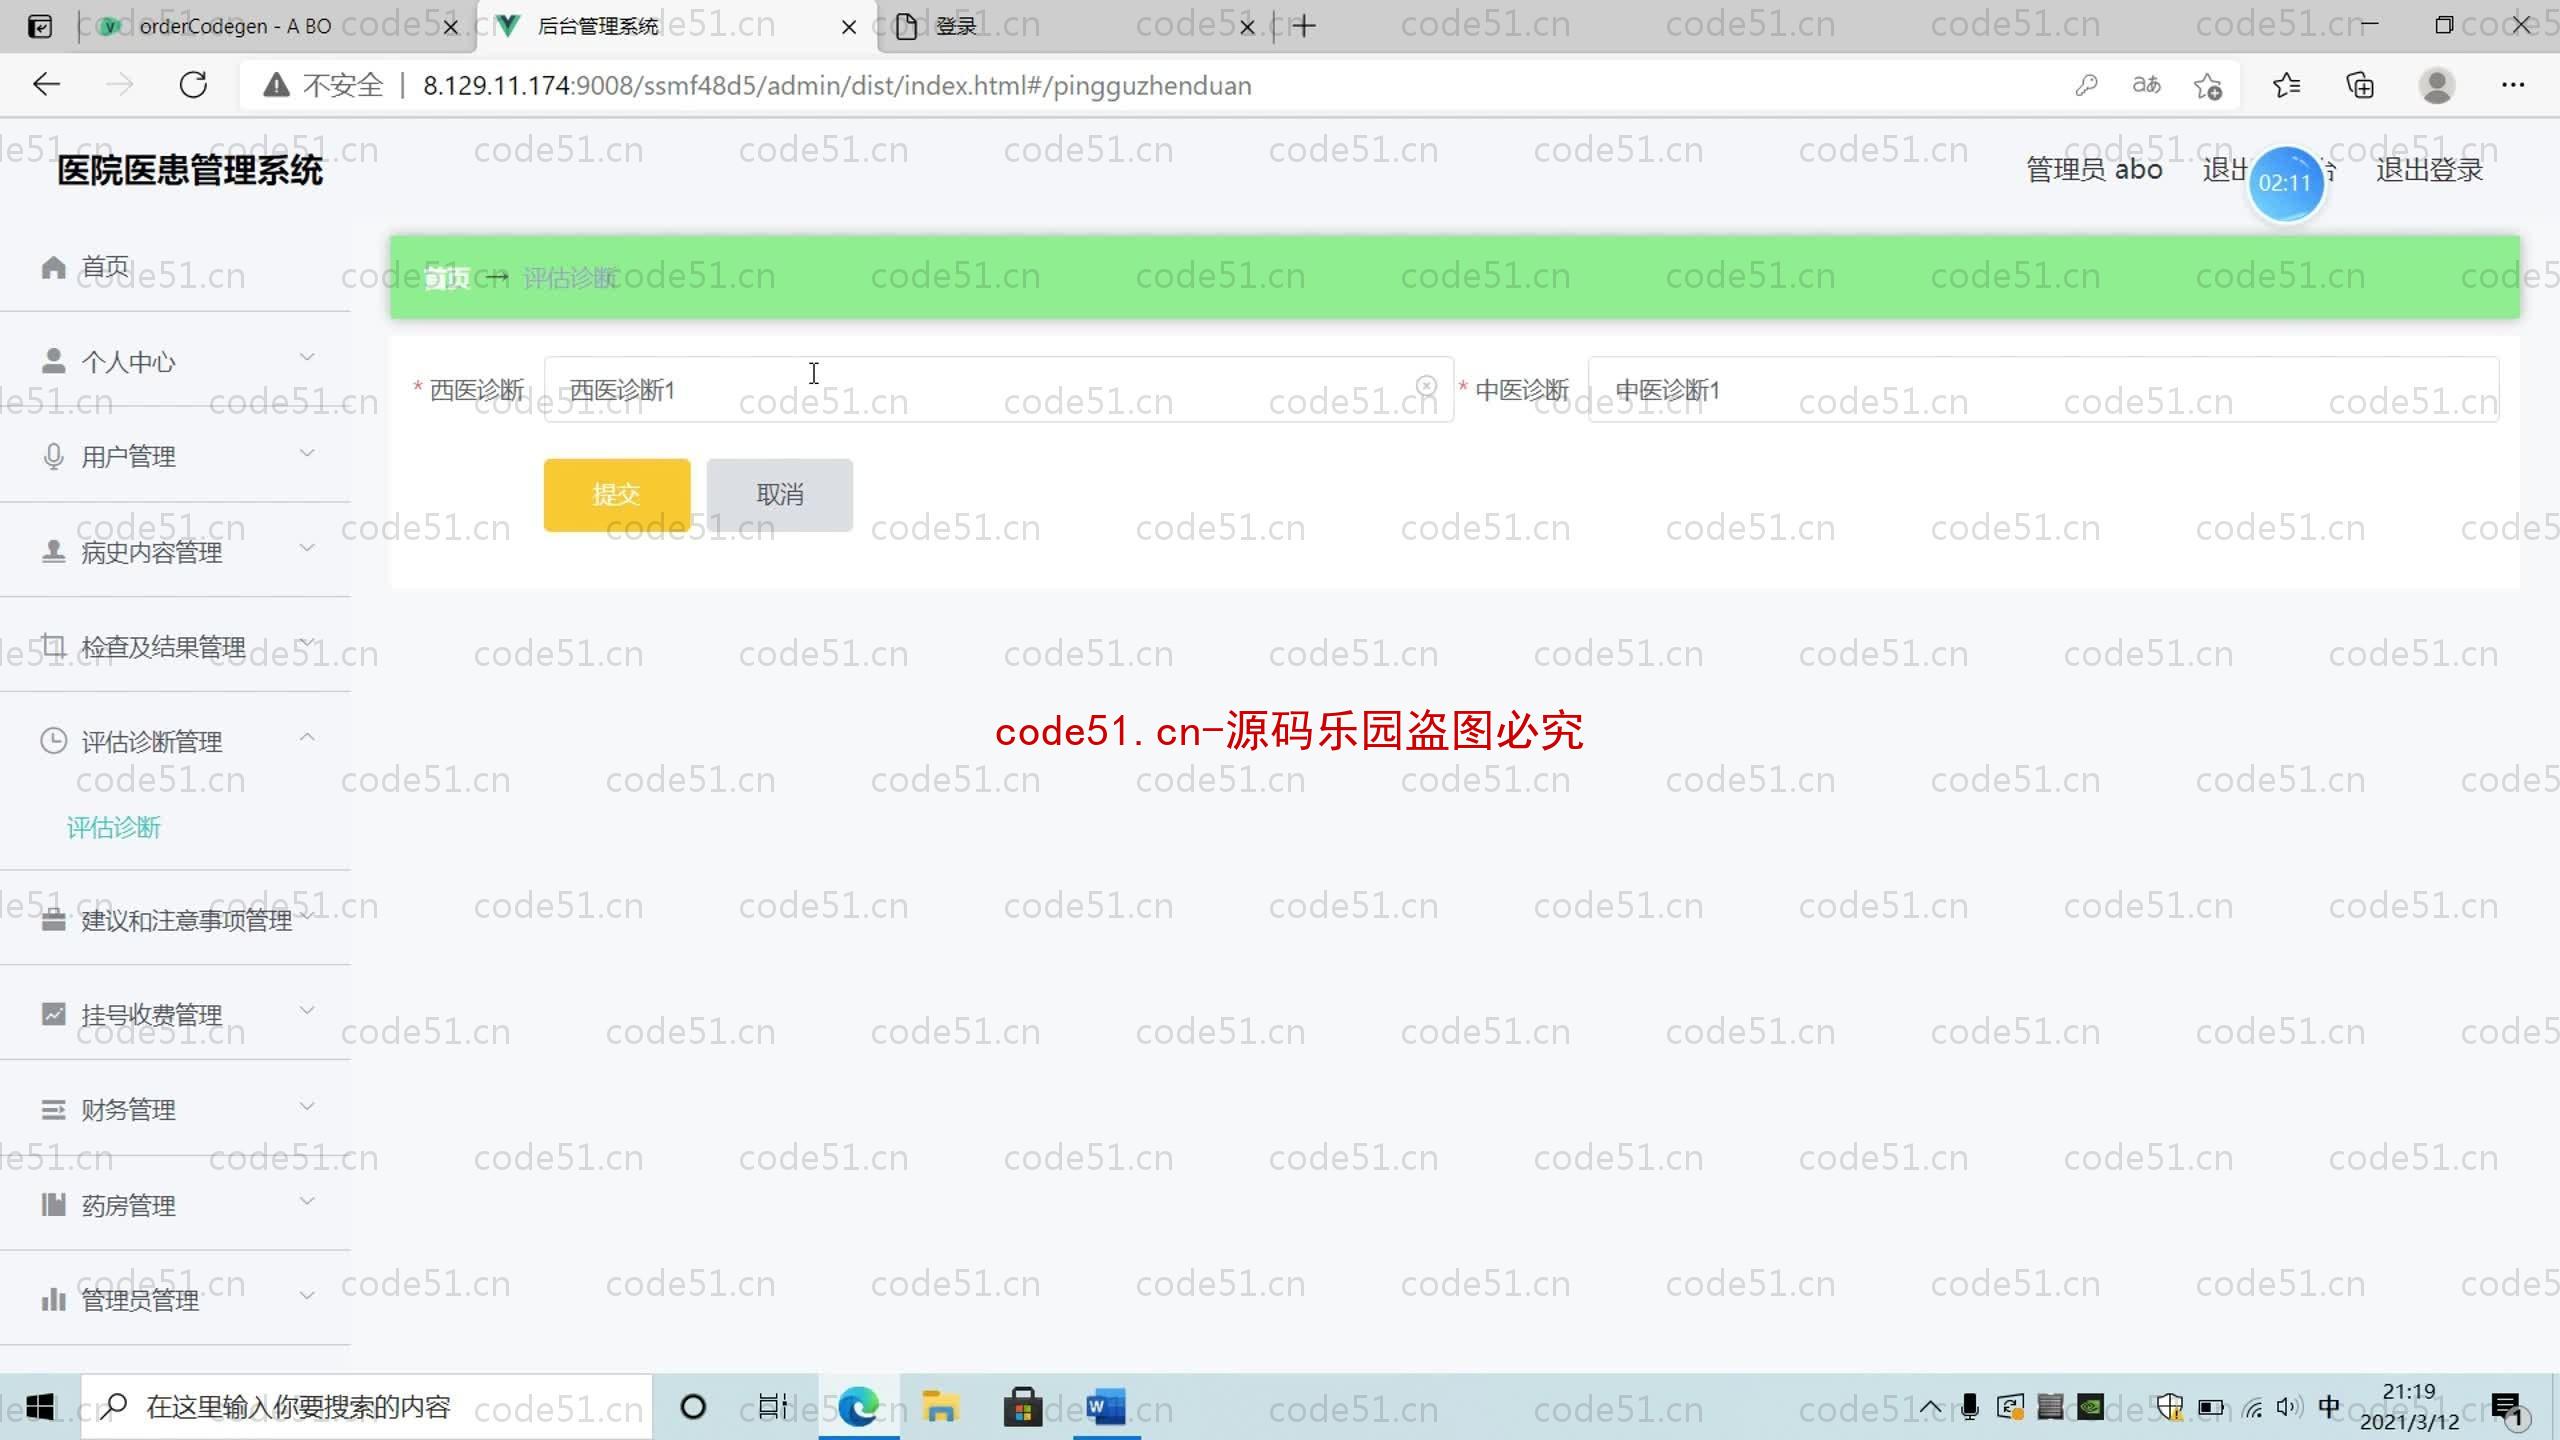Click the not-secure warning icon

pyautogui.click(x=277, y=85)
